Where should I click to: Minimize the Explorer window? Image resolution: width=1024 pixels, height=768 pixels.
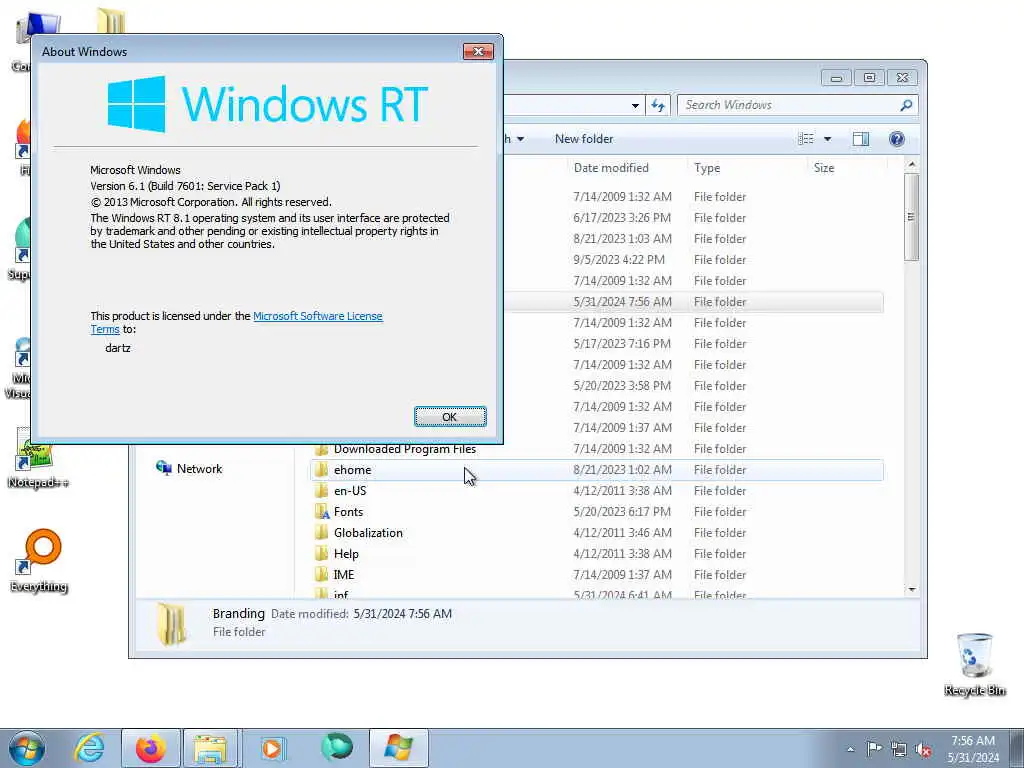pos(836,78)
